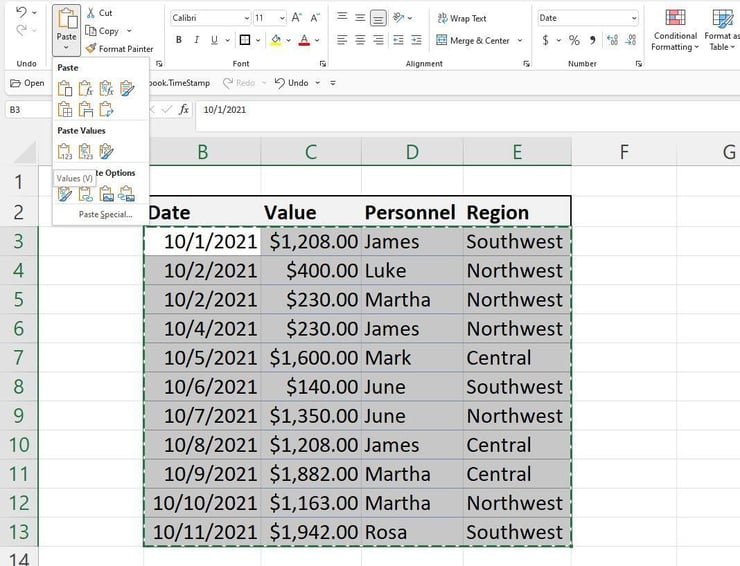Click the Undo arrow in the Undo group

coord(21,13)
